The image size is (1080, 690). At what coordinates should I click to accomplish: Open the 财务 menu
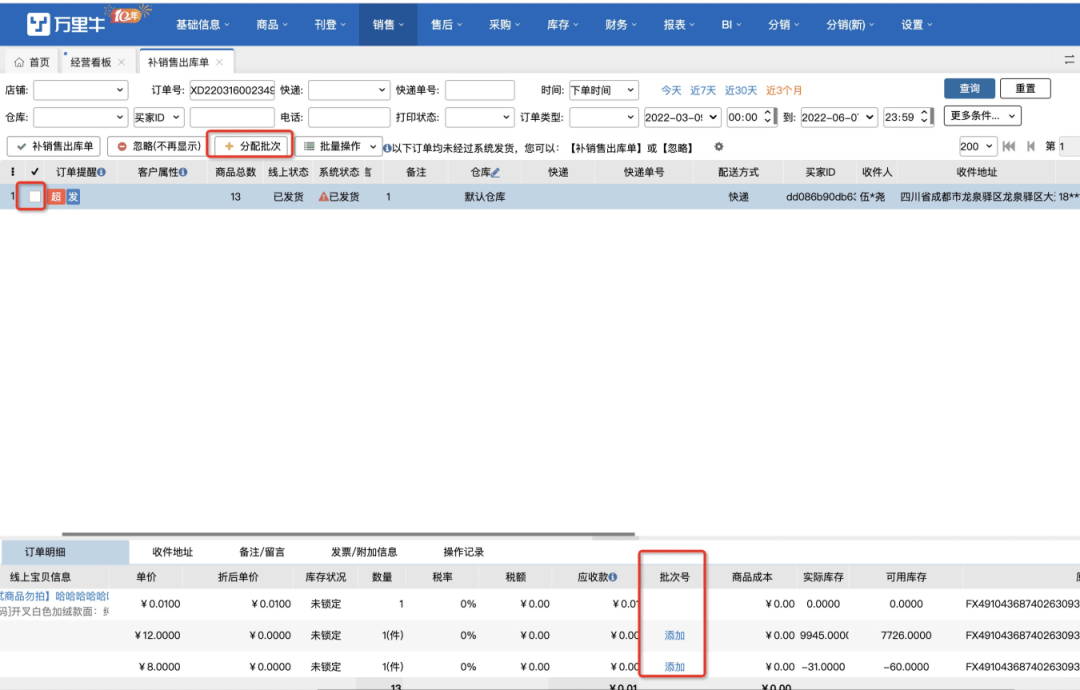pyautogui.click(x=621, y=25)
